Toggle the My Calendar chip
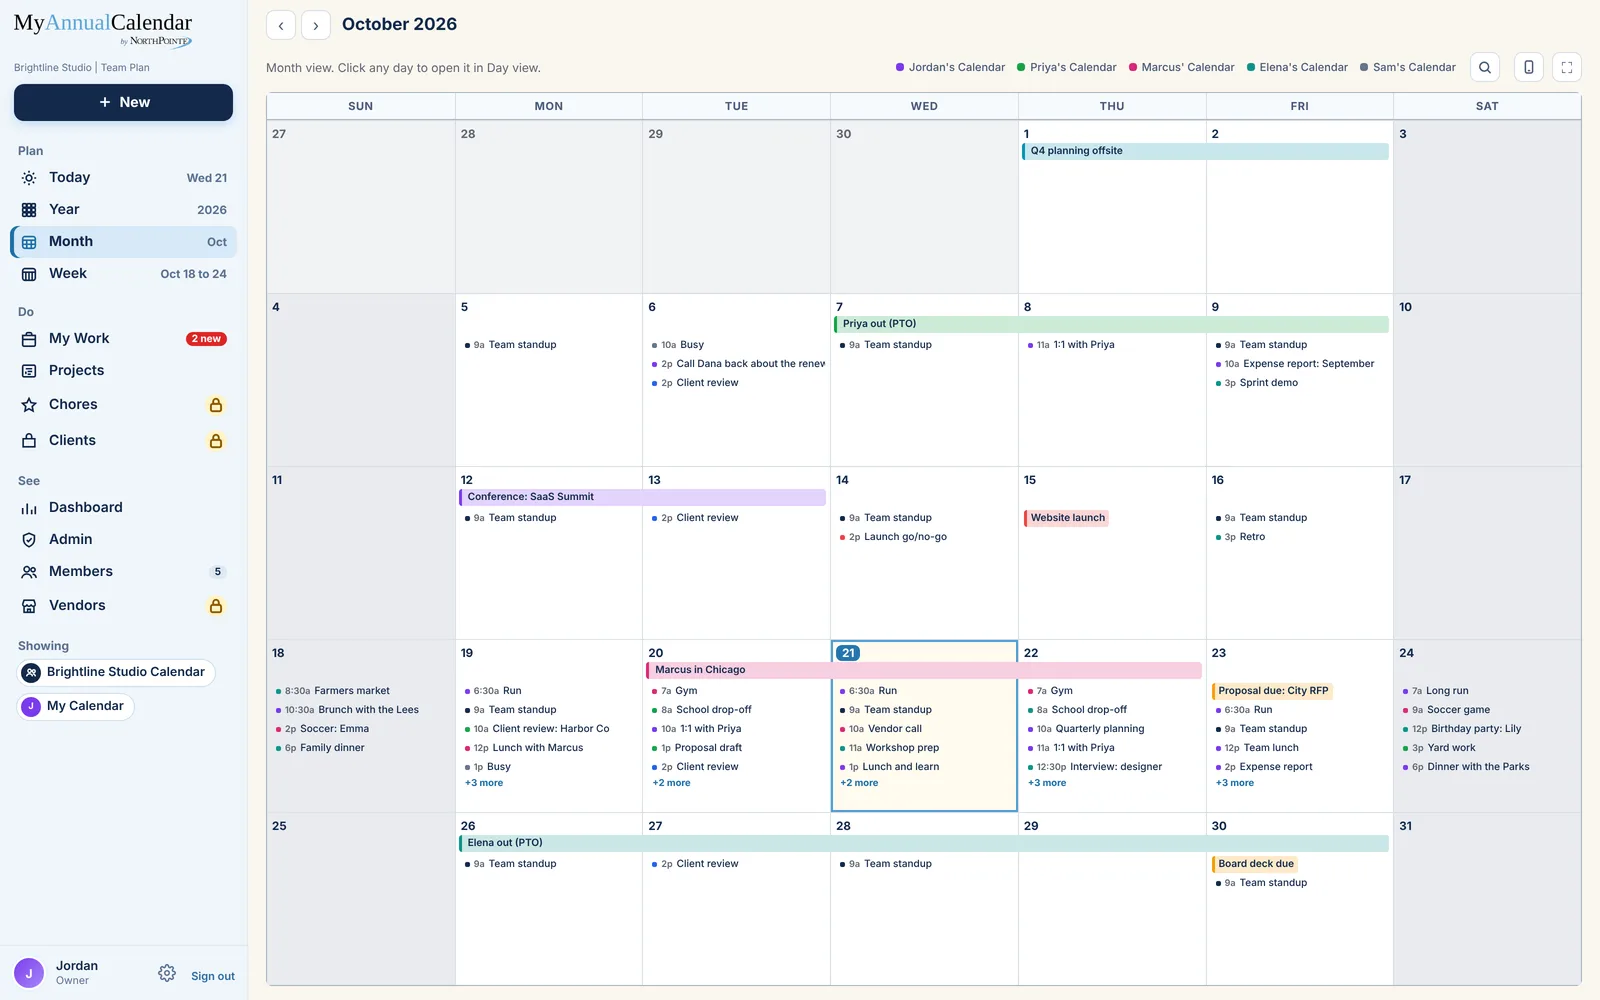The width and height of the screenshot is (1600, 1000). click(x=76, y=707)
